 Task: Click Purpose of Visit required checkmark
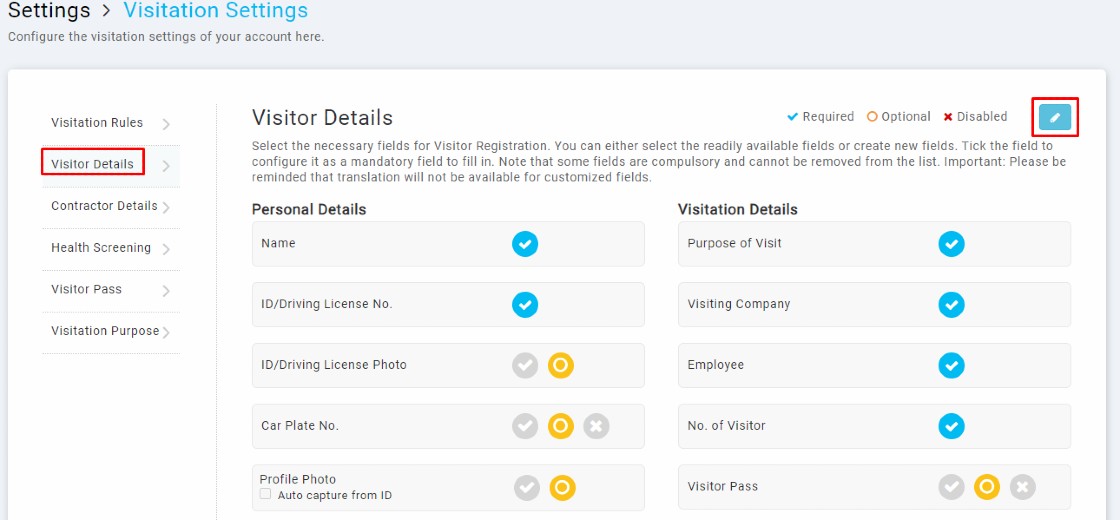951,244
